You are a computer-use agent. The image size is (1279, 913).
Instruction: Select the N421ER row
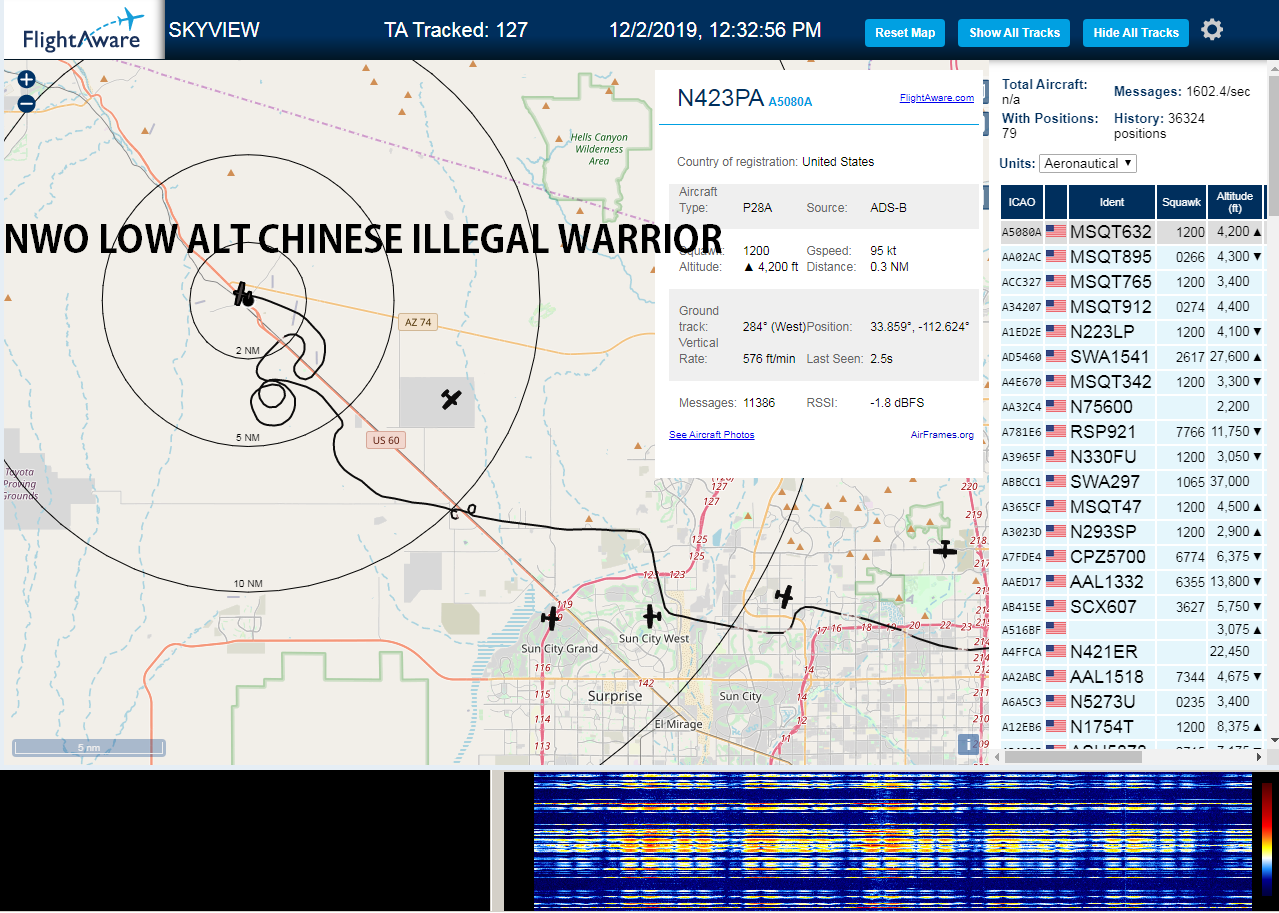(x=1133, y=651)
